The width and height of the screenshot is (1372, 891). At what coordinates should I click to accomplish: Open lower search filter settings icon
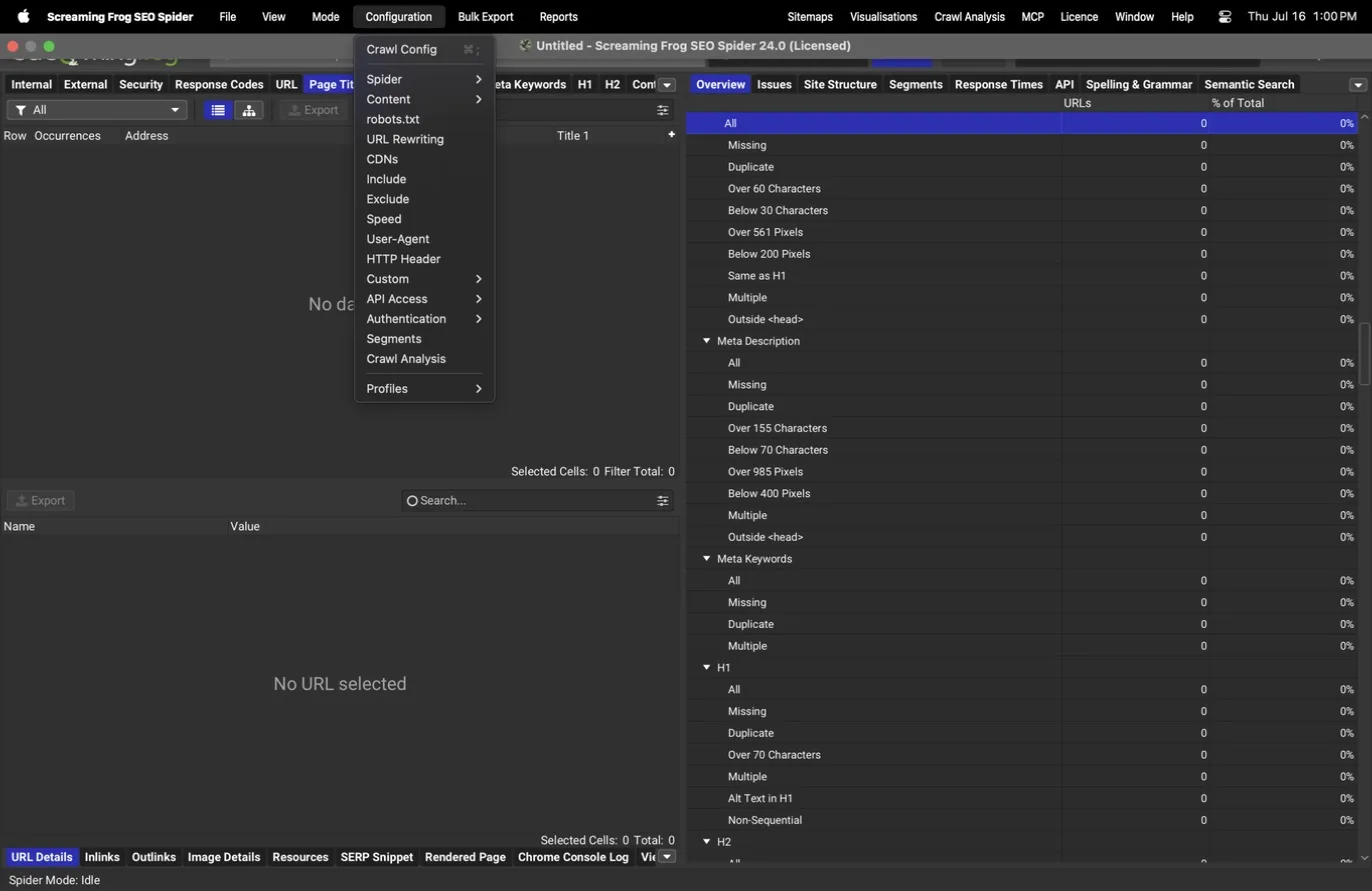[662, 500]
